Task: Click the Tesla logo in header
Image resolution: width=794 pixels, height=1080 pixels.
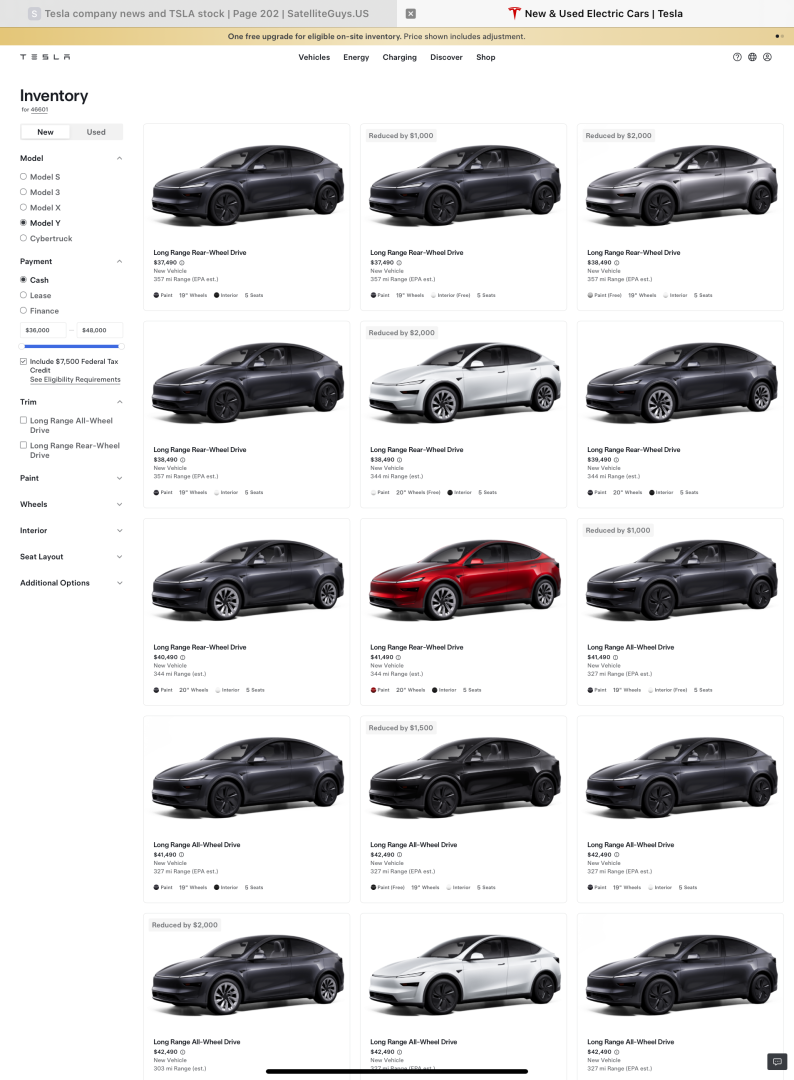Action: click(x=45, y=57)
